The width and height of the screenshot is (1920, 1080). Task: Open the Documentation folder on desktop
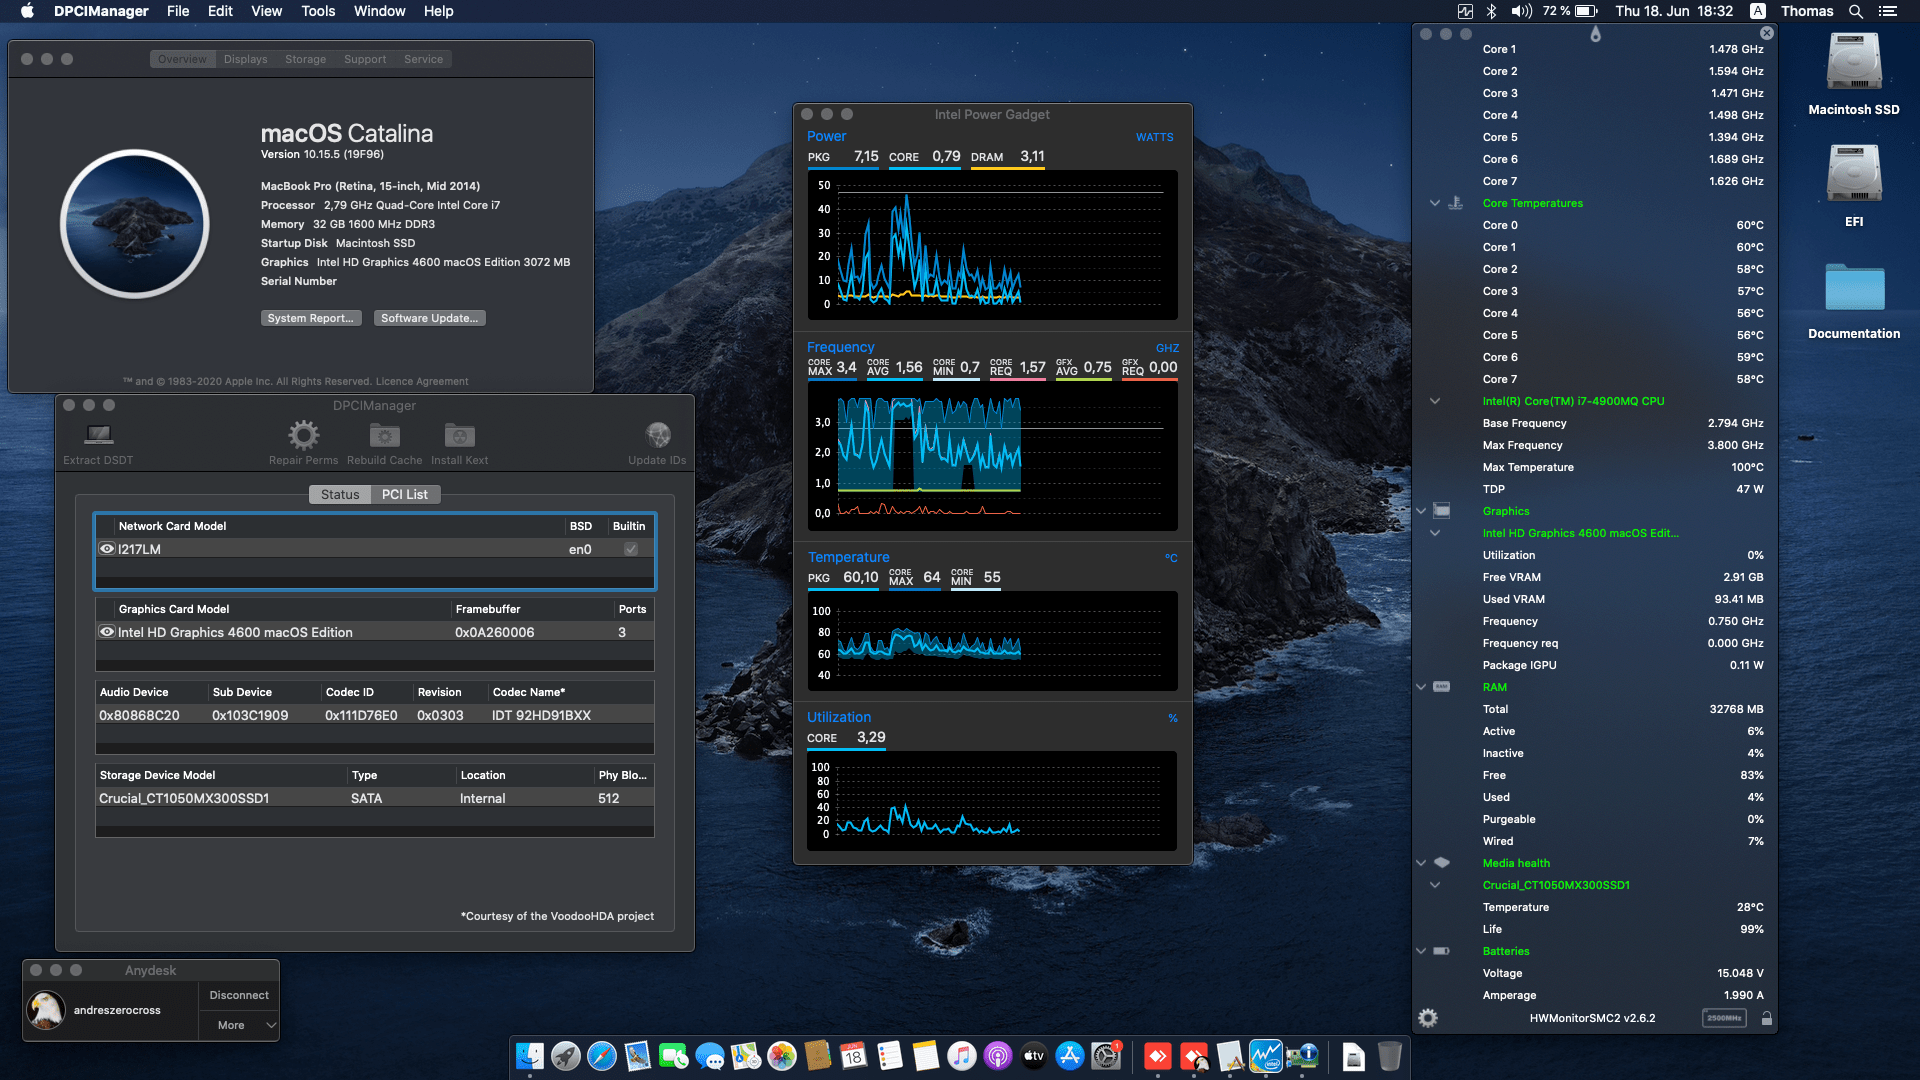coord(1853,288)
